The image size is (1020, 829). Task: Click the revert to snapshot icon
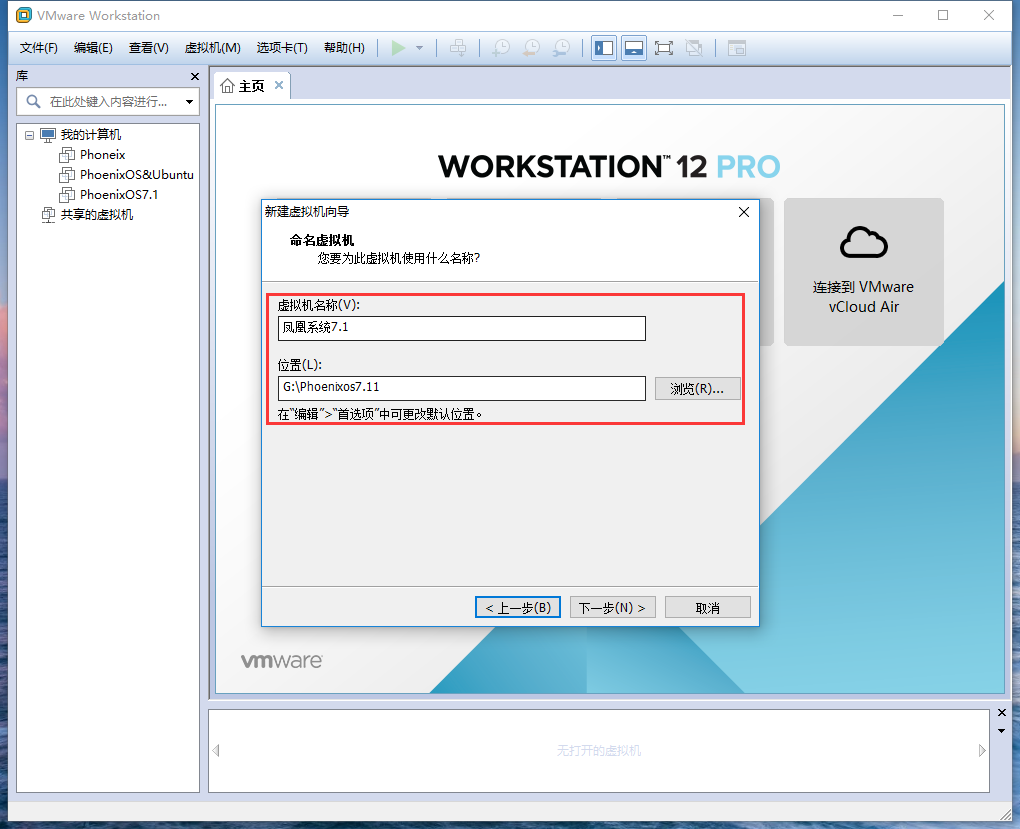point(531,48)
